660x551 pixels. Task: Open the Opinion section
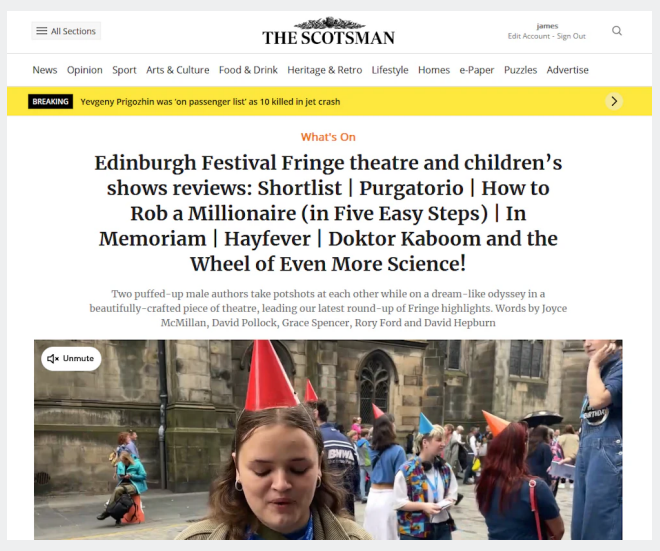[x=85, y=70]
